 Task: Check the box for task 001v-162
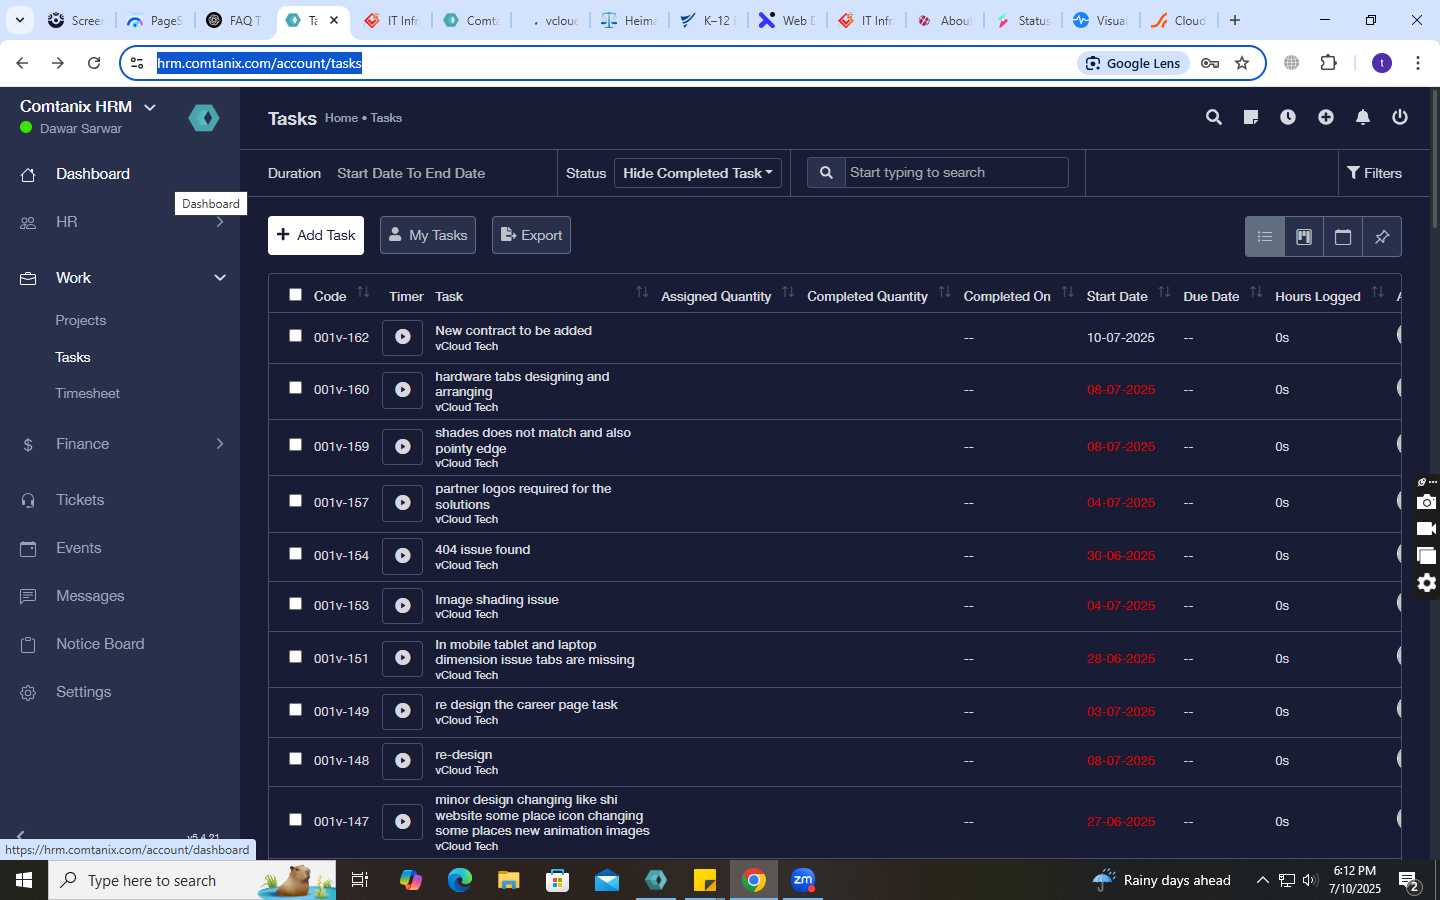(x=295, y=336)
